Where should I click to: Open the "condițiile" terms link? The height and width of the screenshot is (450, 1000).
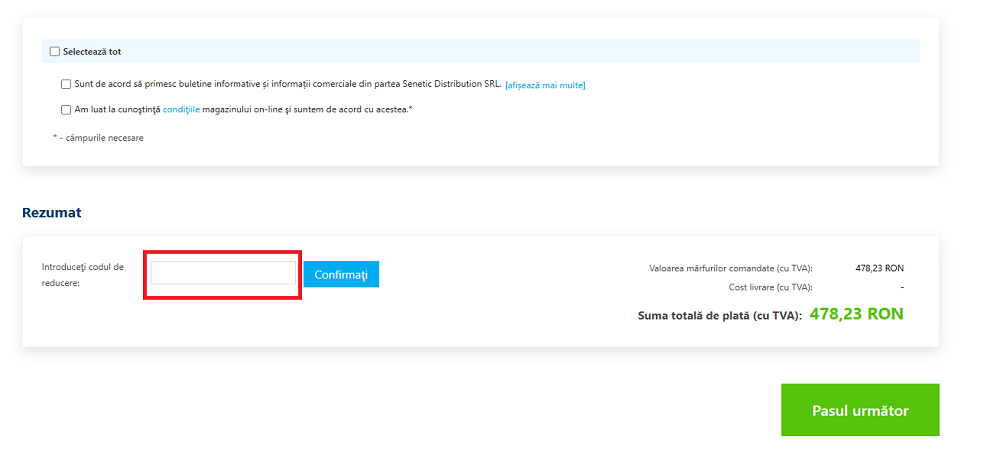(x=181, y=110)
